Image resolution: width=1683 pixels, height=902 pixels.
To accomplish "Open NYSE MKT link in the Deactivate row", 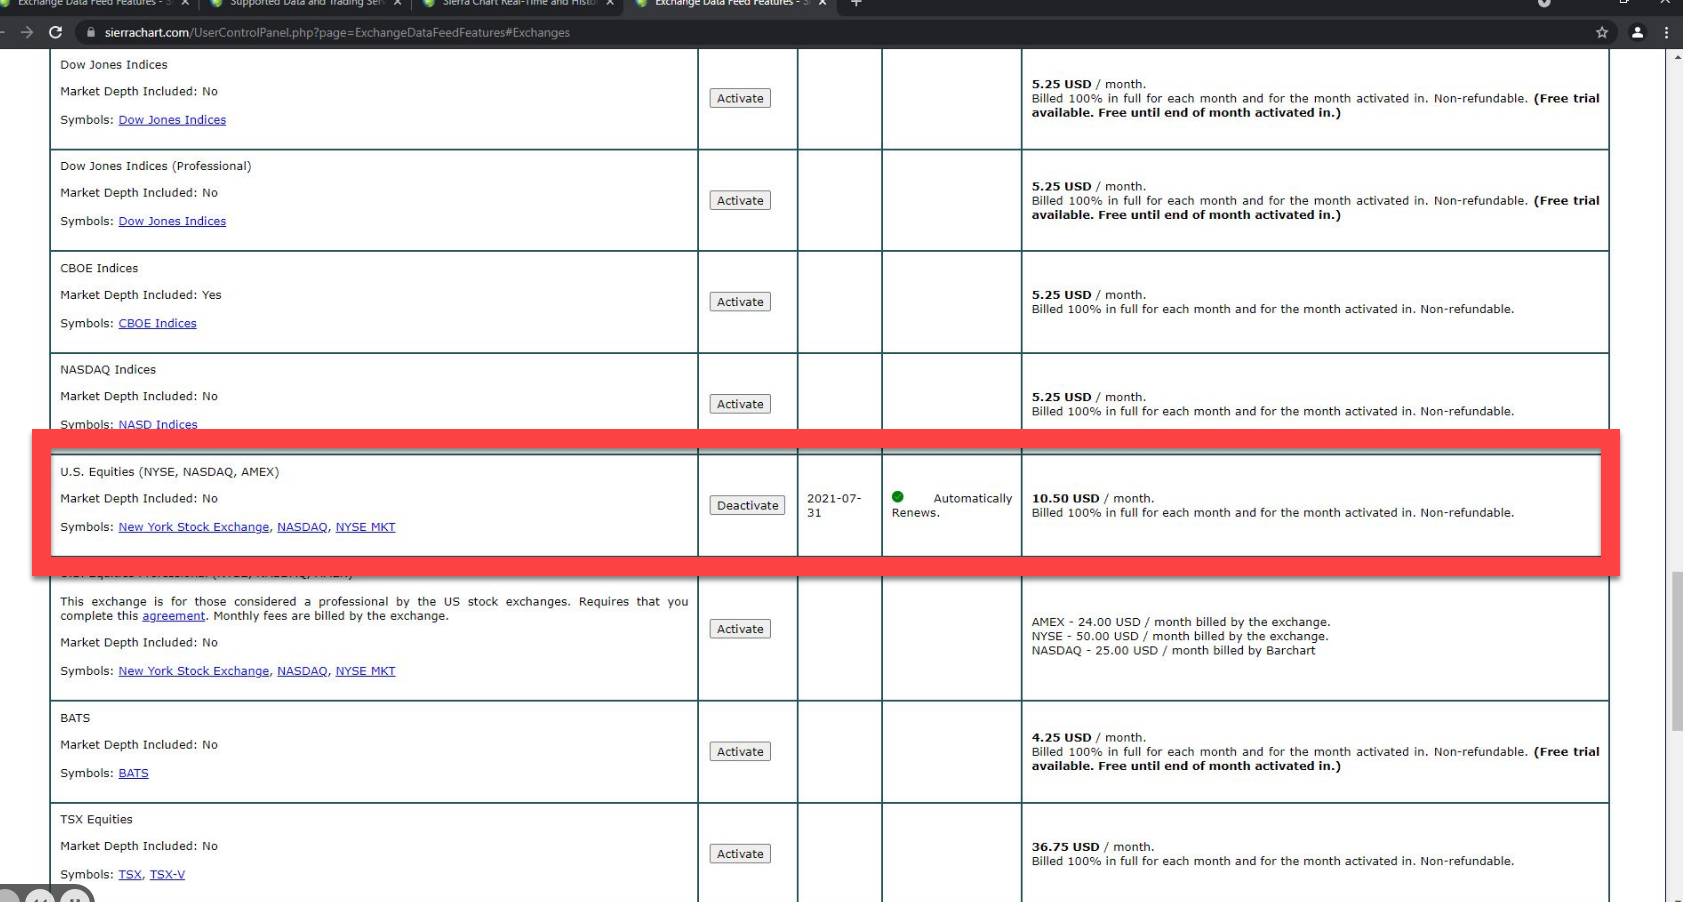I will [365, 527].
